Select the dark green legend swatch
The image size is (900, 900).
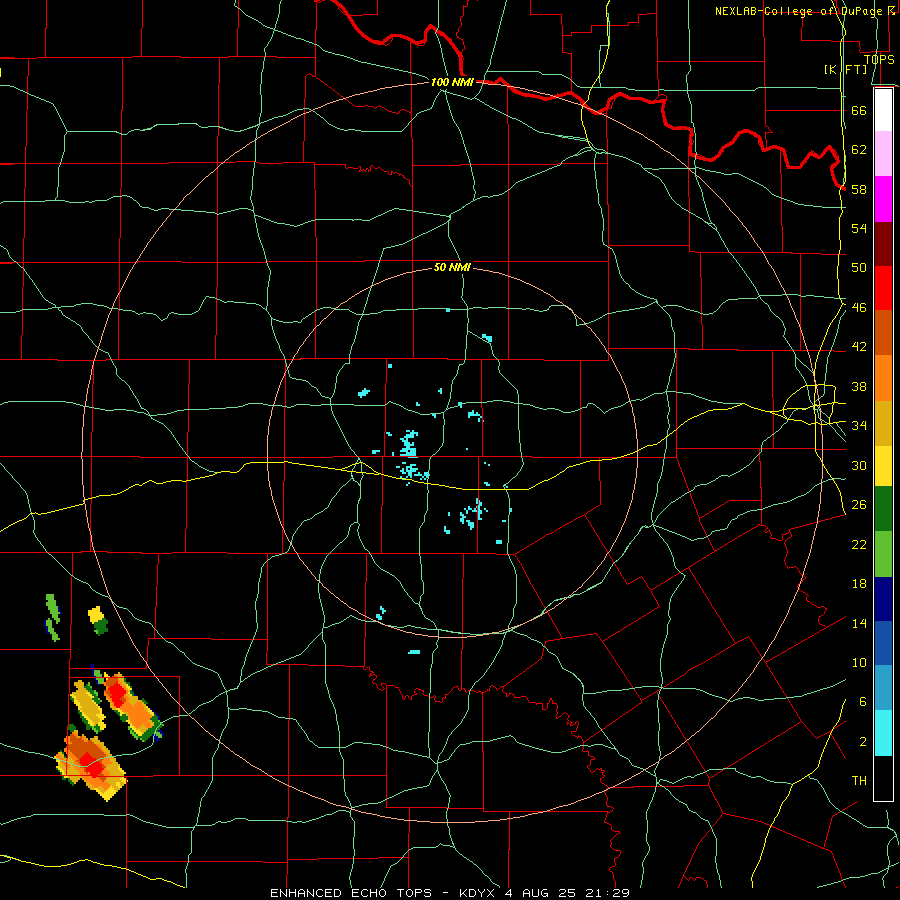coord(883,509)
